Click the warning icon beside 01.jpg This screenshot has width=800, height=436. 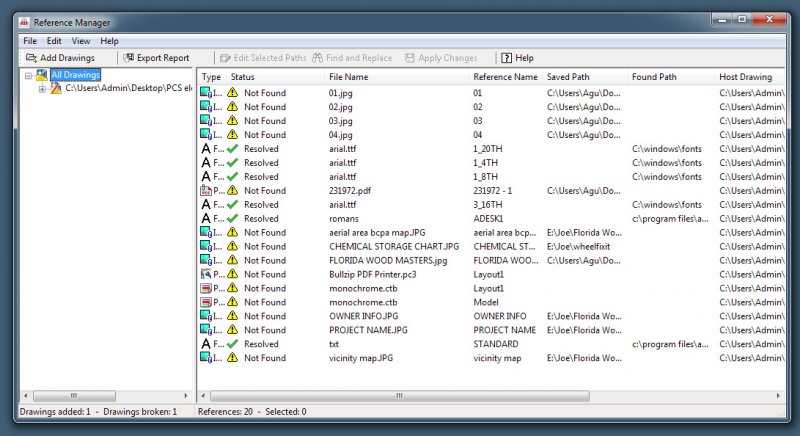pos(232,93)
